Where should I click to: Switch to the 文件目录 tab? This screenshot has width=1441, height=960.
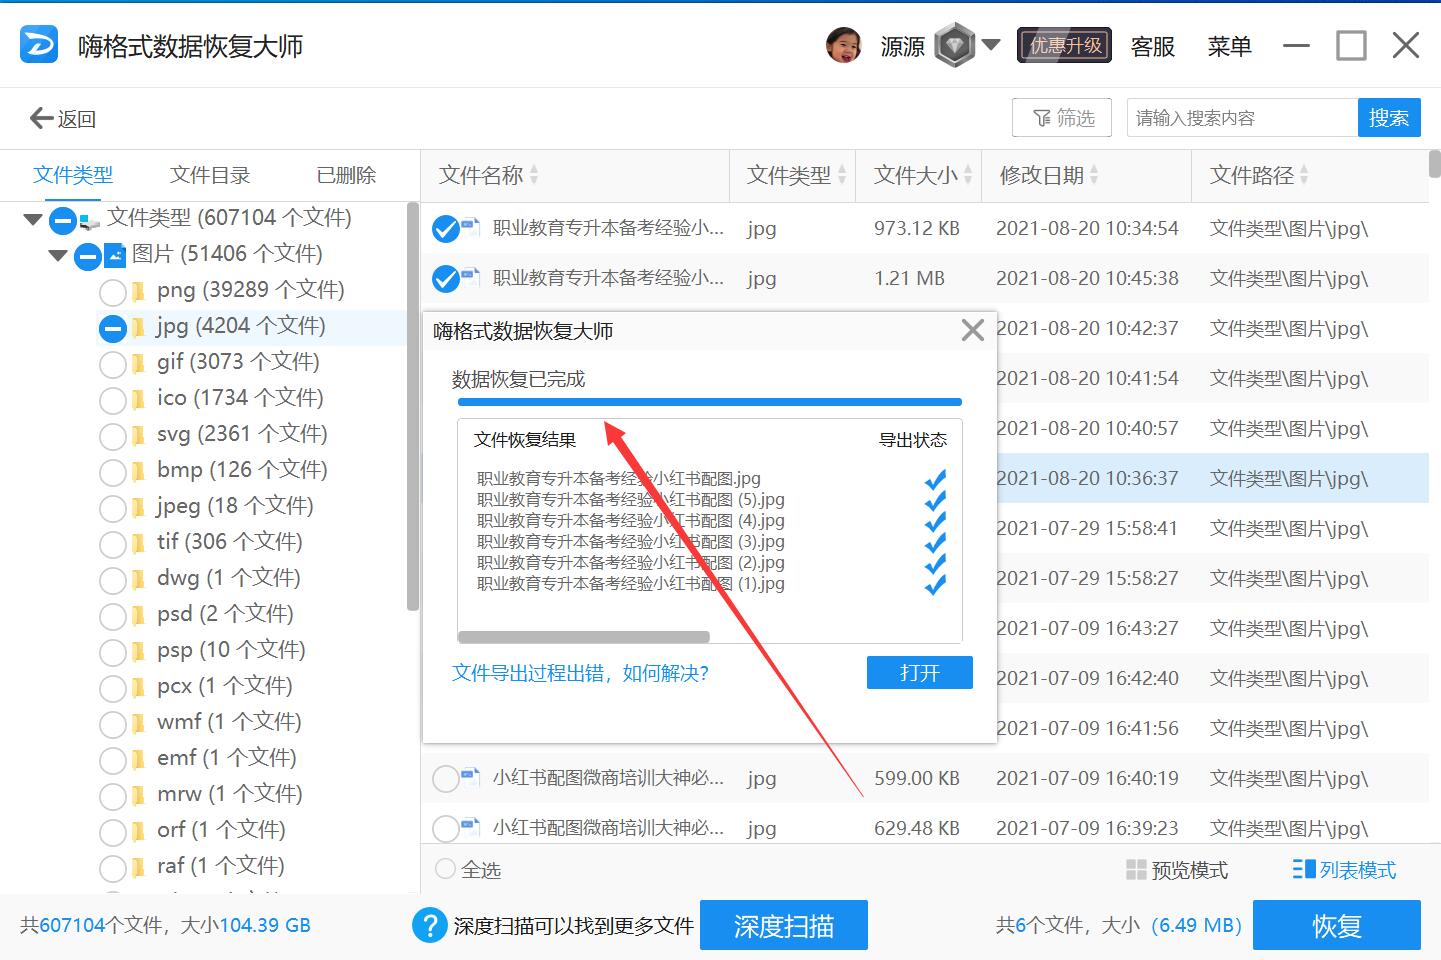(210, 175)
